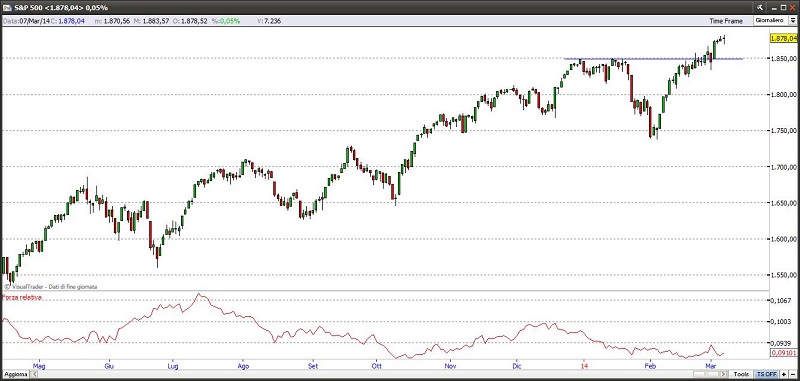Click the scrollbar right arrow
The width and height of the screenshot is (800, 381).
(724, 374)
